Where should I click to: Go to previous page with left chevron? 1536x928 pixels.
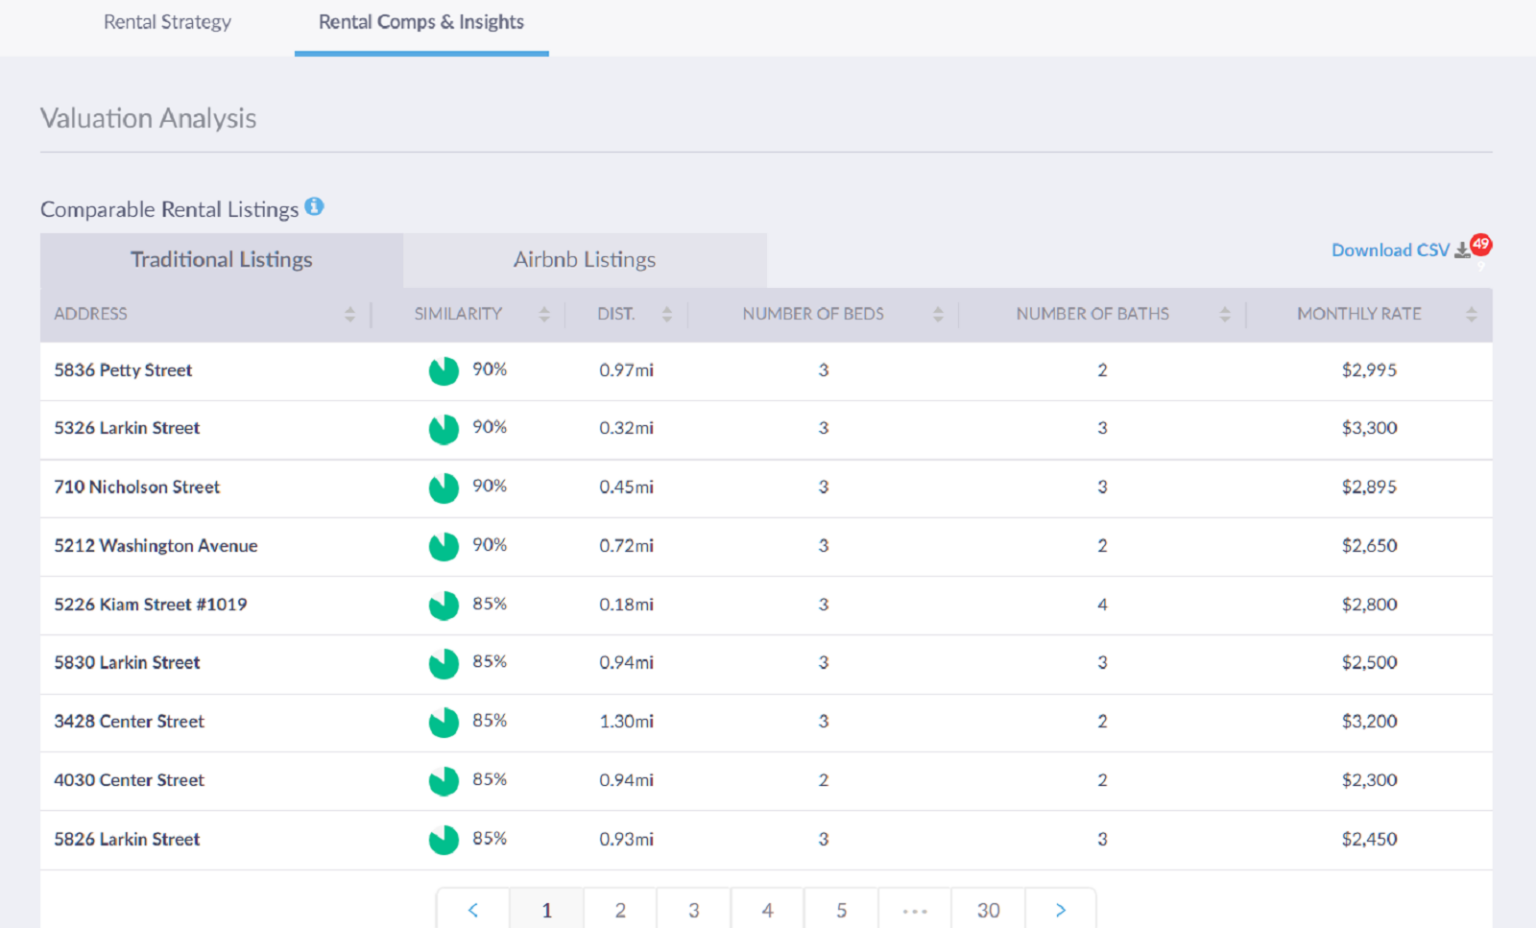473,910
